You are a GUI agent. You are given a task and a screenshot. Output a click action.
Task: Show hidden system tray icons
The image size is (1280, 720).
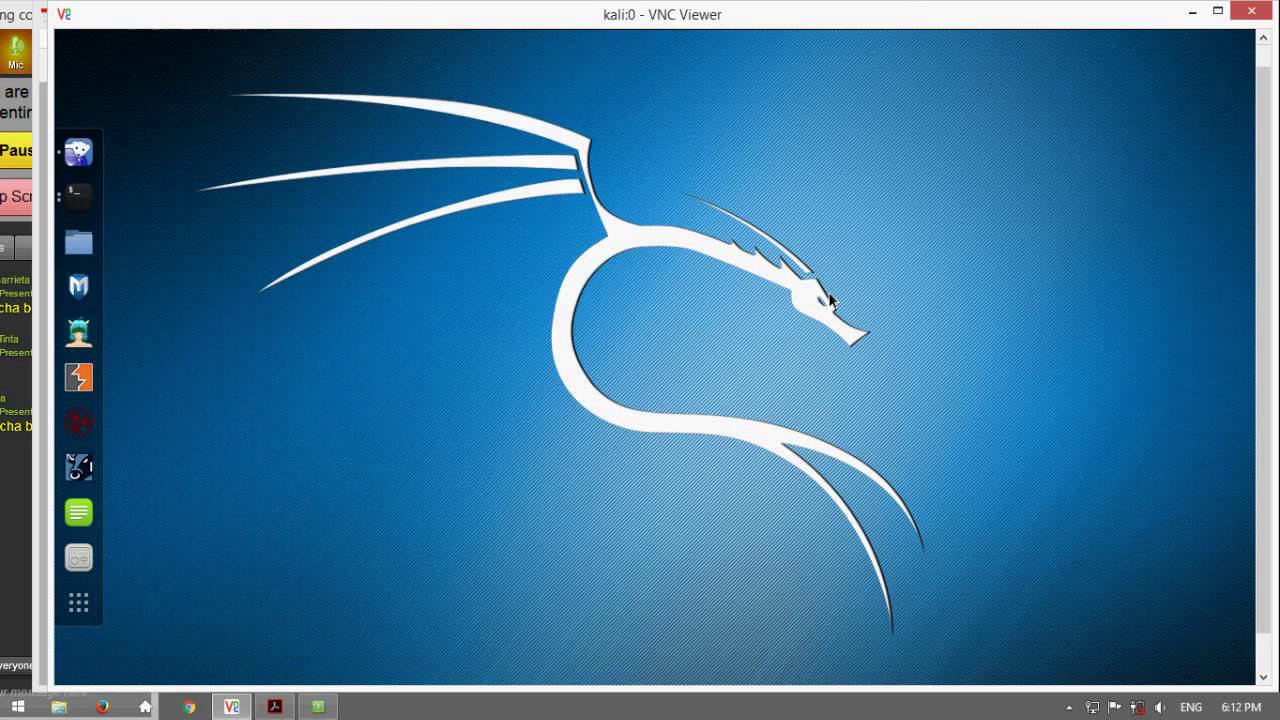click(x=1069, y=708)
